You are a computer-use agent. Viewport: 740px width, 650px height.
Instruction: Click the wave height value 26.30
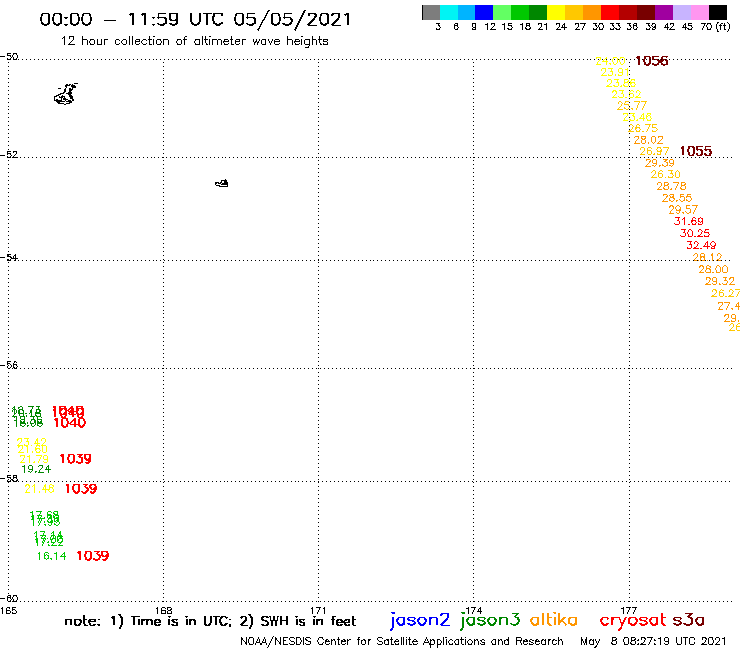pos(665,175)
